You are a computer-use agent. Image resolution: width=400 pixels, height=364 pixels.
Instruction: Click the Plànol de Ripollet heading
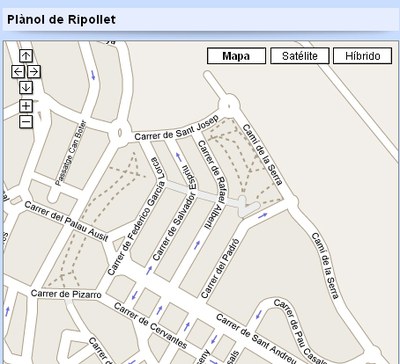tap(61, 19)
